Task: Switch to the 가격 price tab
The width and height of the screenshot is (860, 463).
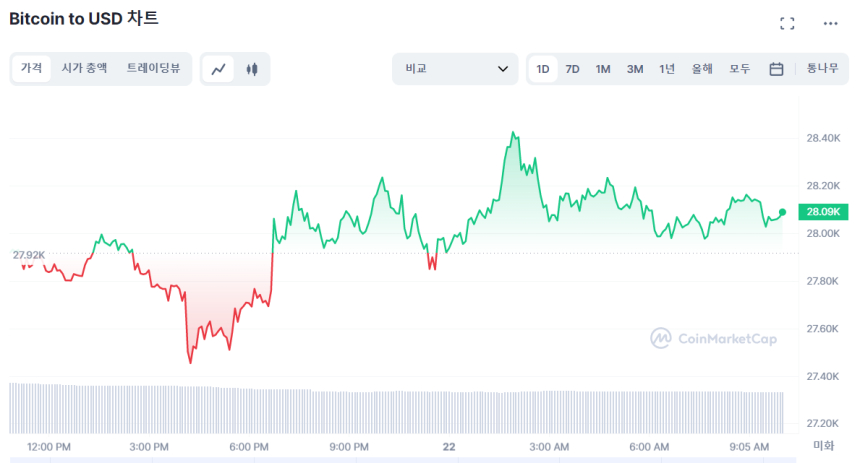Action: click(x=31, y=68)
